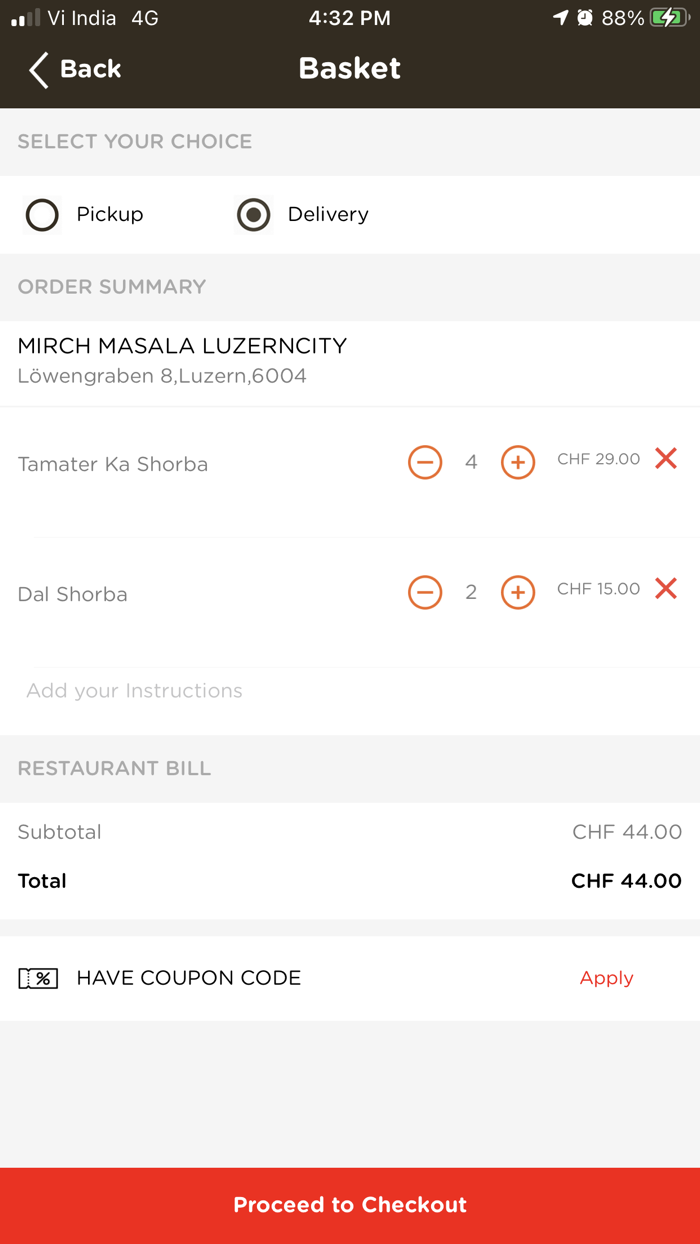This screenshot has height=1244, width=700.
Task: Remove Tamater Ka Shorba using red X icon
Action: point(666,459)
